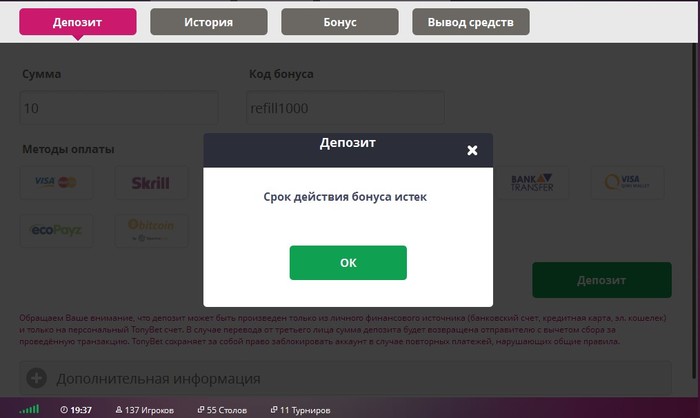The width and height of the screenshot is (700, 418).
Task: Select the ecoPayz payment option
Action: pos(57,230)
